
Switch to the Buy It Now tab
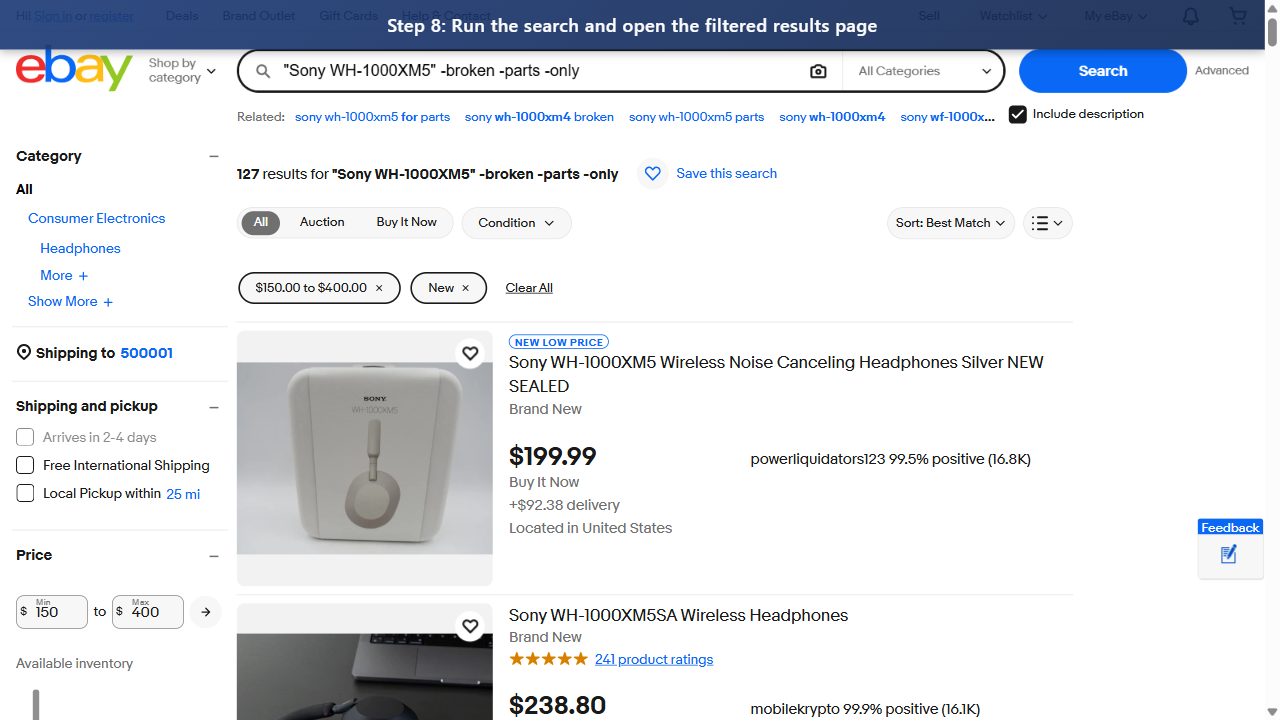406,222
